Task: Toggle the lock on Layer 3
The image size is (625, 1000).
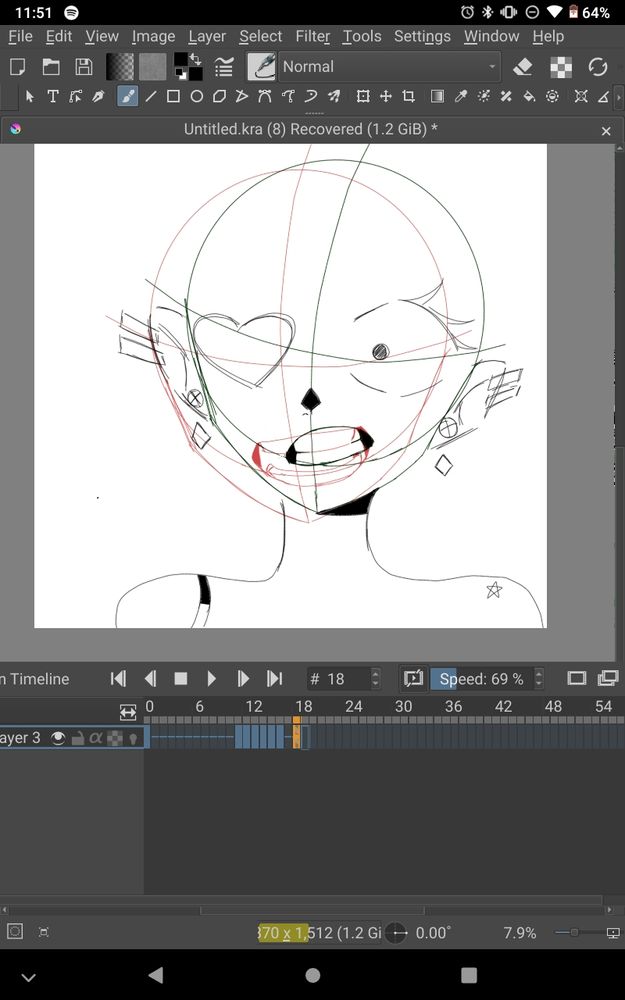Action: pyautogui.click(x=77, y=738)
